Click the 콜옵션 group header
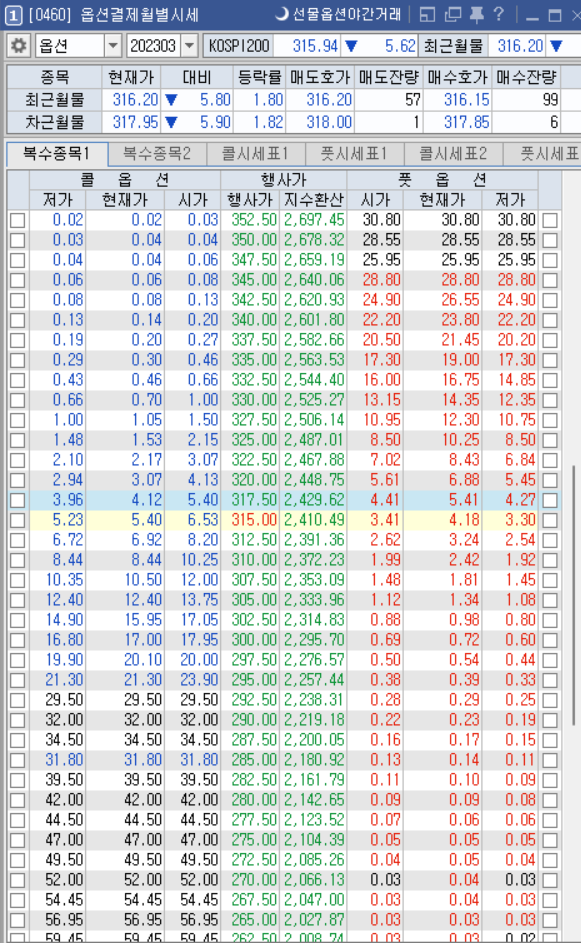The width and height of the screenshot is (581, 943). click(x=124, y=180)
